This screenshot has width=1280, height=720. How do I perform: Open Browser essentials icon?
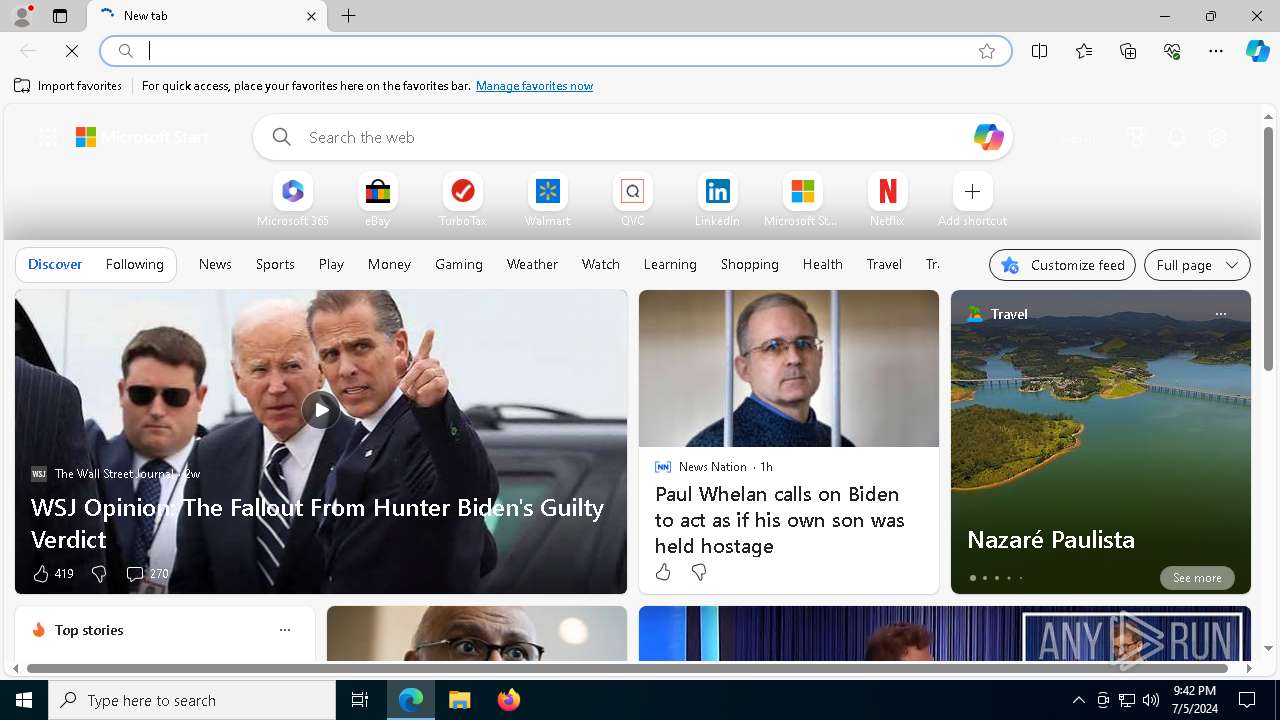1172,51
